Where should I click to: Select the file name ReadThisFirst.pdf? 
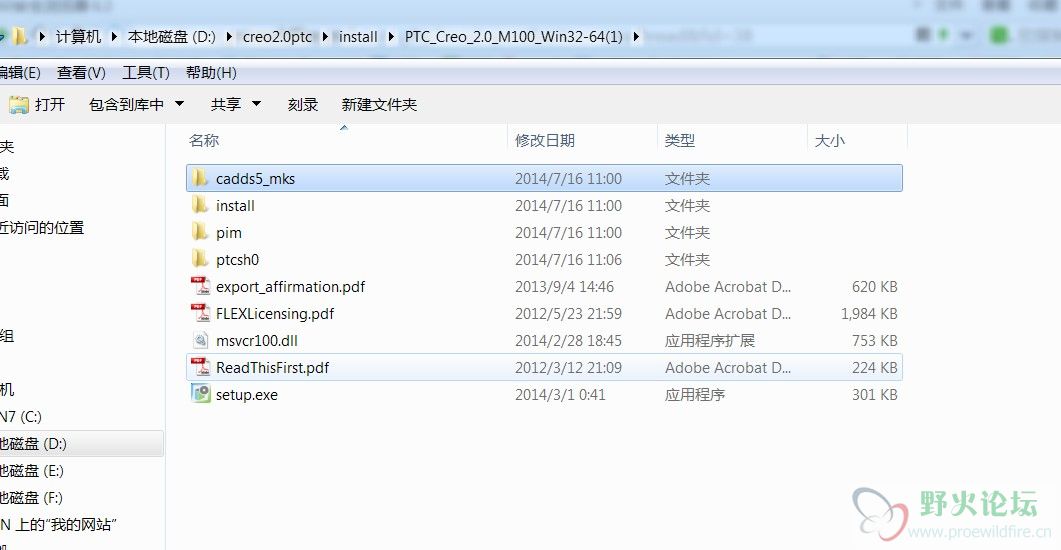click(272, 368)
